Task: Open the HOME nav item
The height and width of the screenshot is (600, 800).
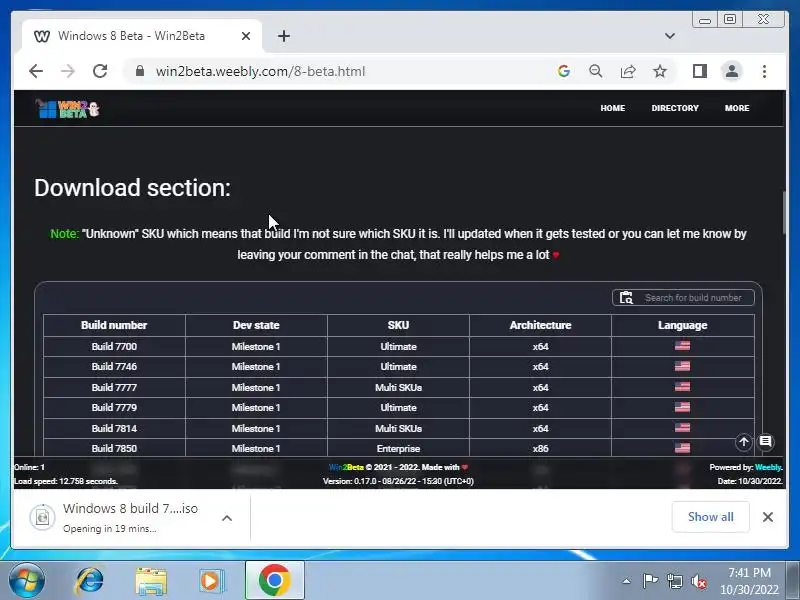Action: click(x=612, y=108)
